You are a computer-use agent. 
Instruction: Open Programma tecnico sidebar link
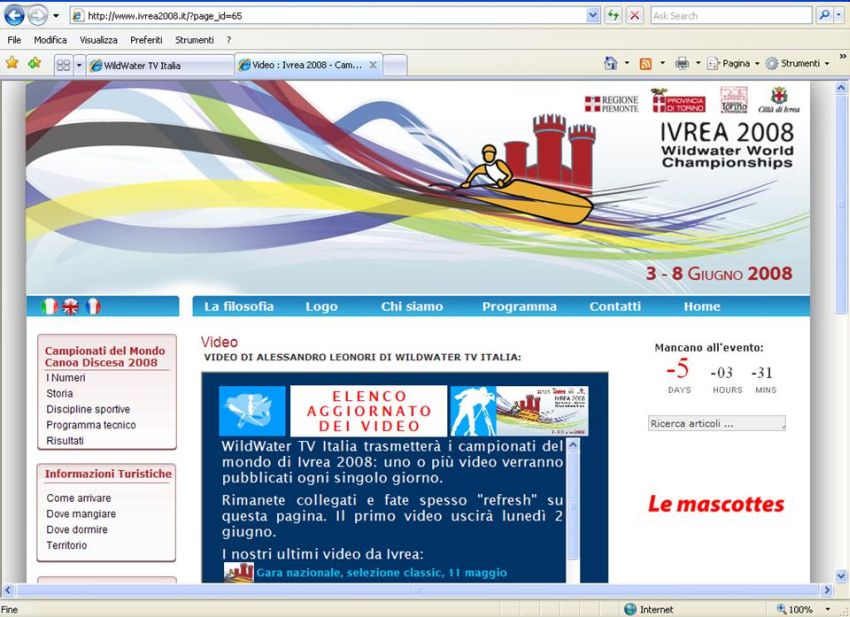coord(91,425)
